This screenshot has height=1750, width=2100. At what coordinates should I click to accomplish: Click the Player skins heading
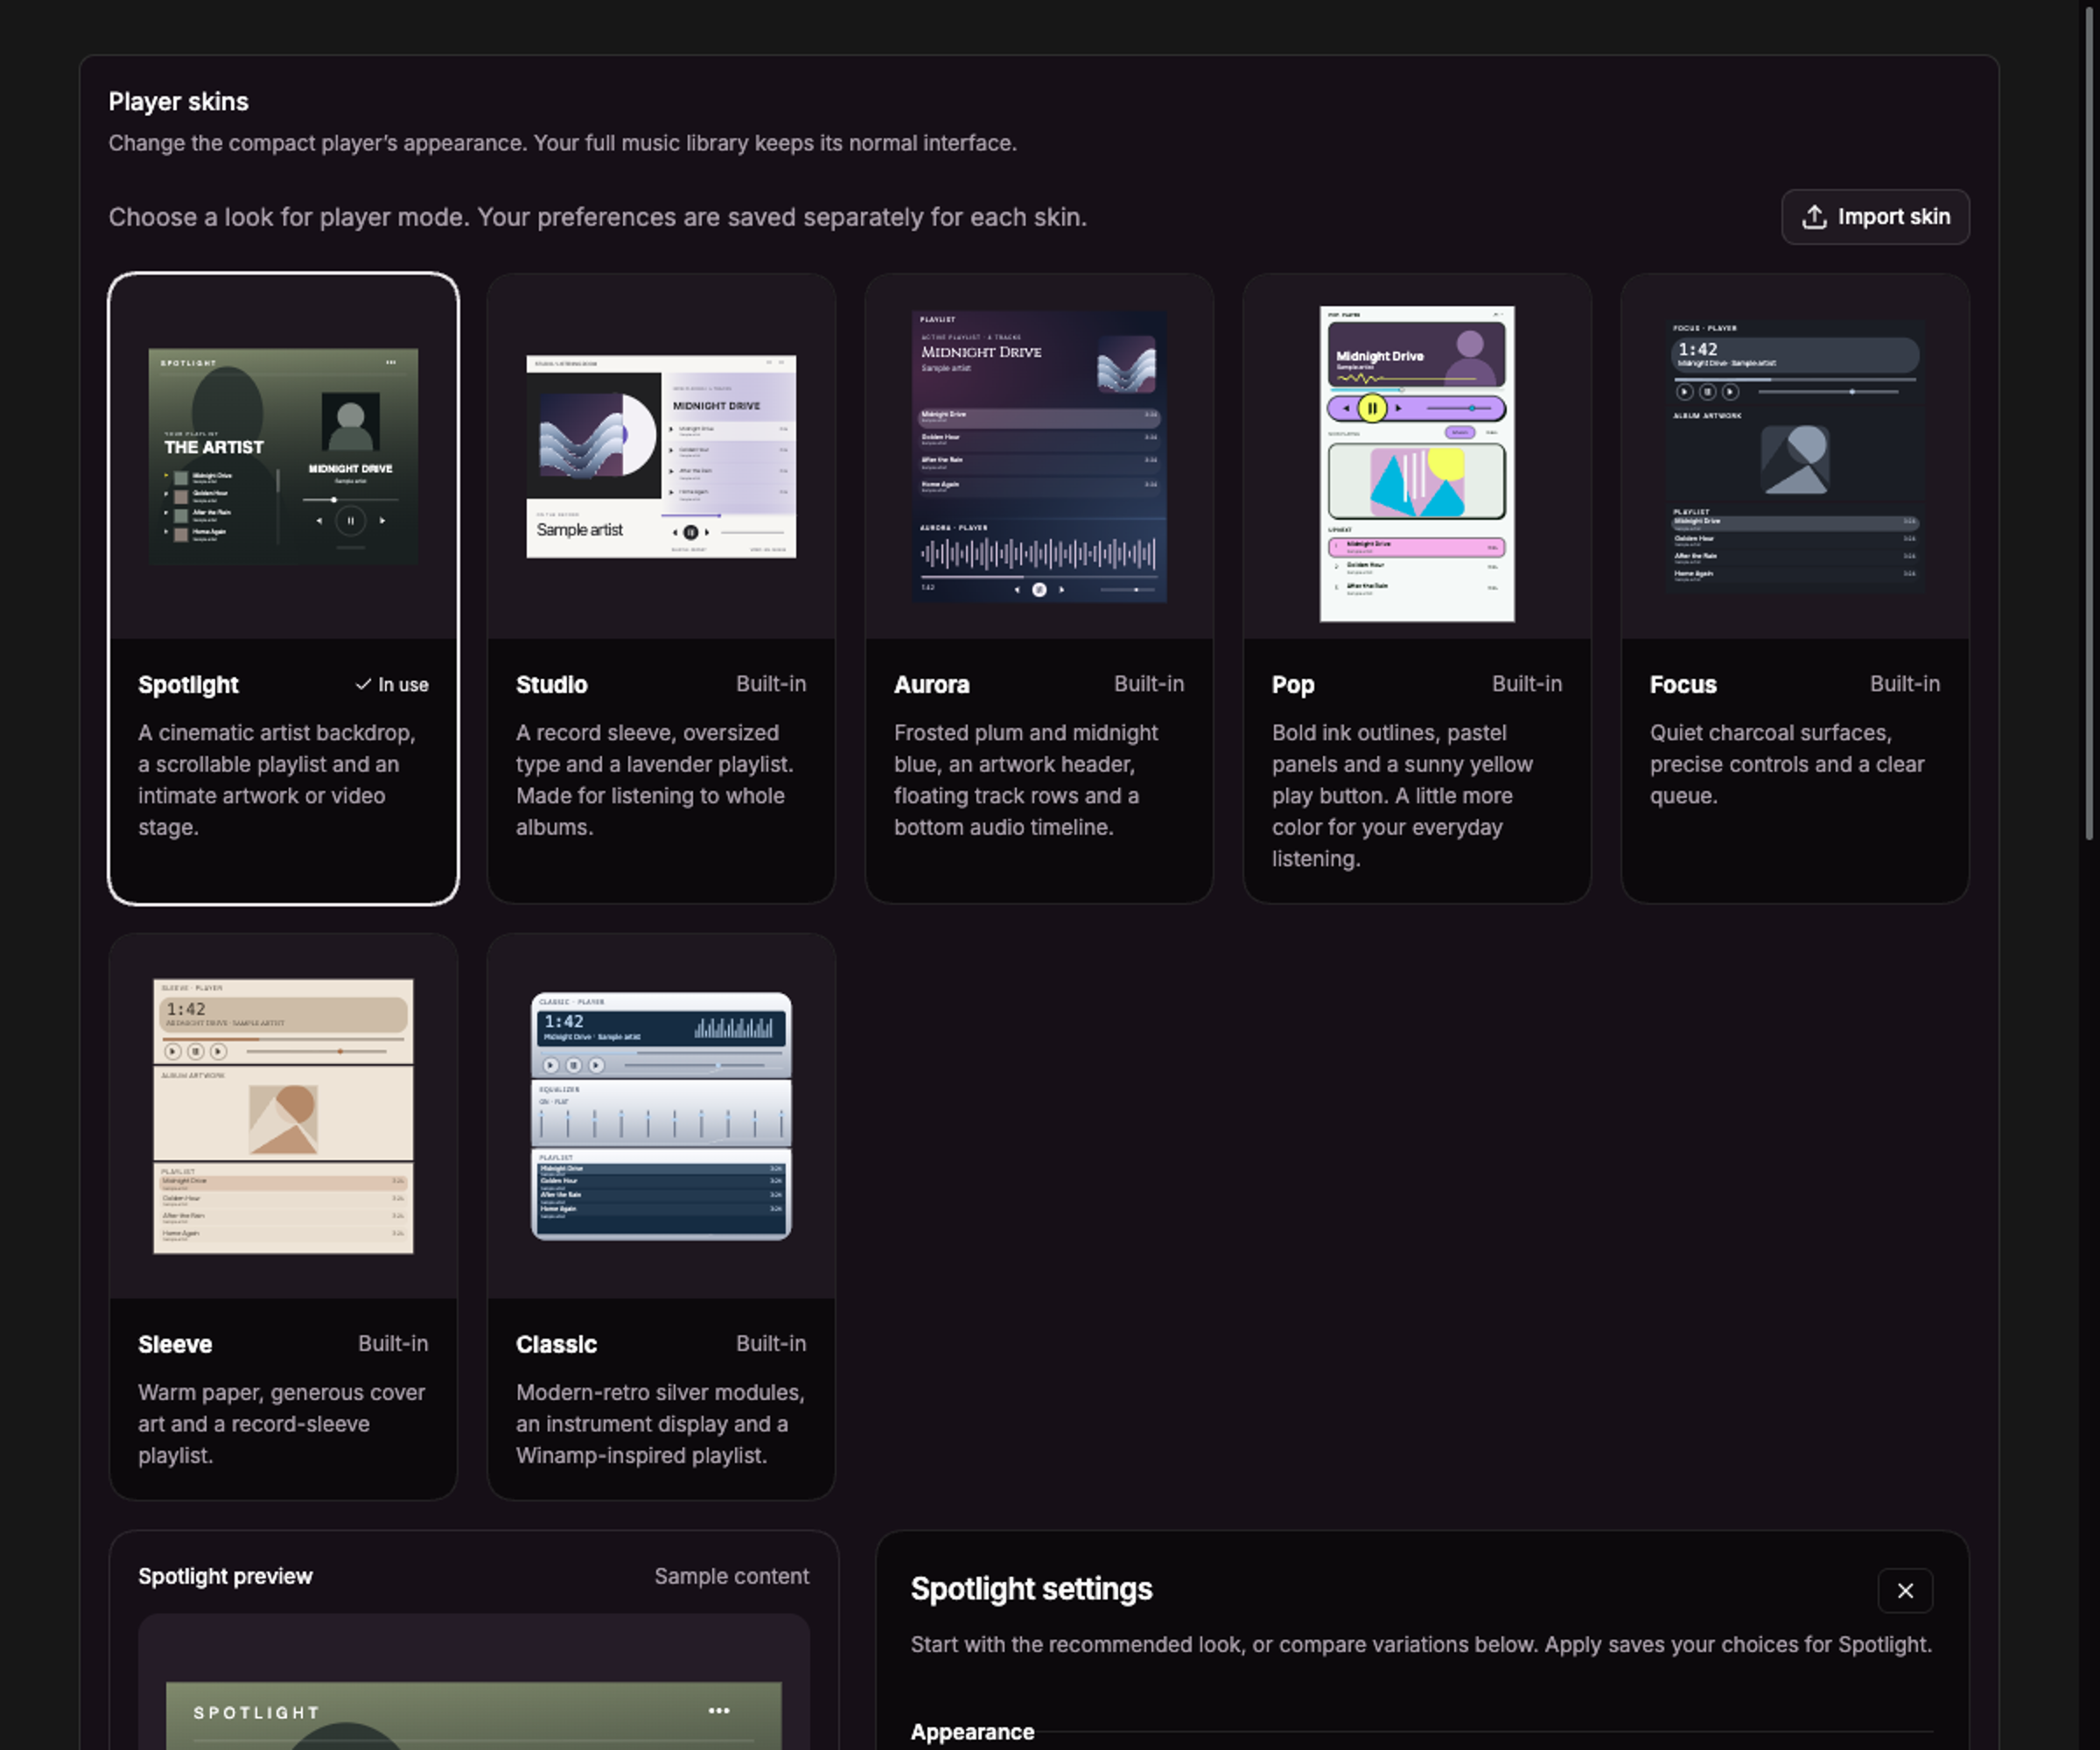point(179,102)
